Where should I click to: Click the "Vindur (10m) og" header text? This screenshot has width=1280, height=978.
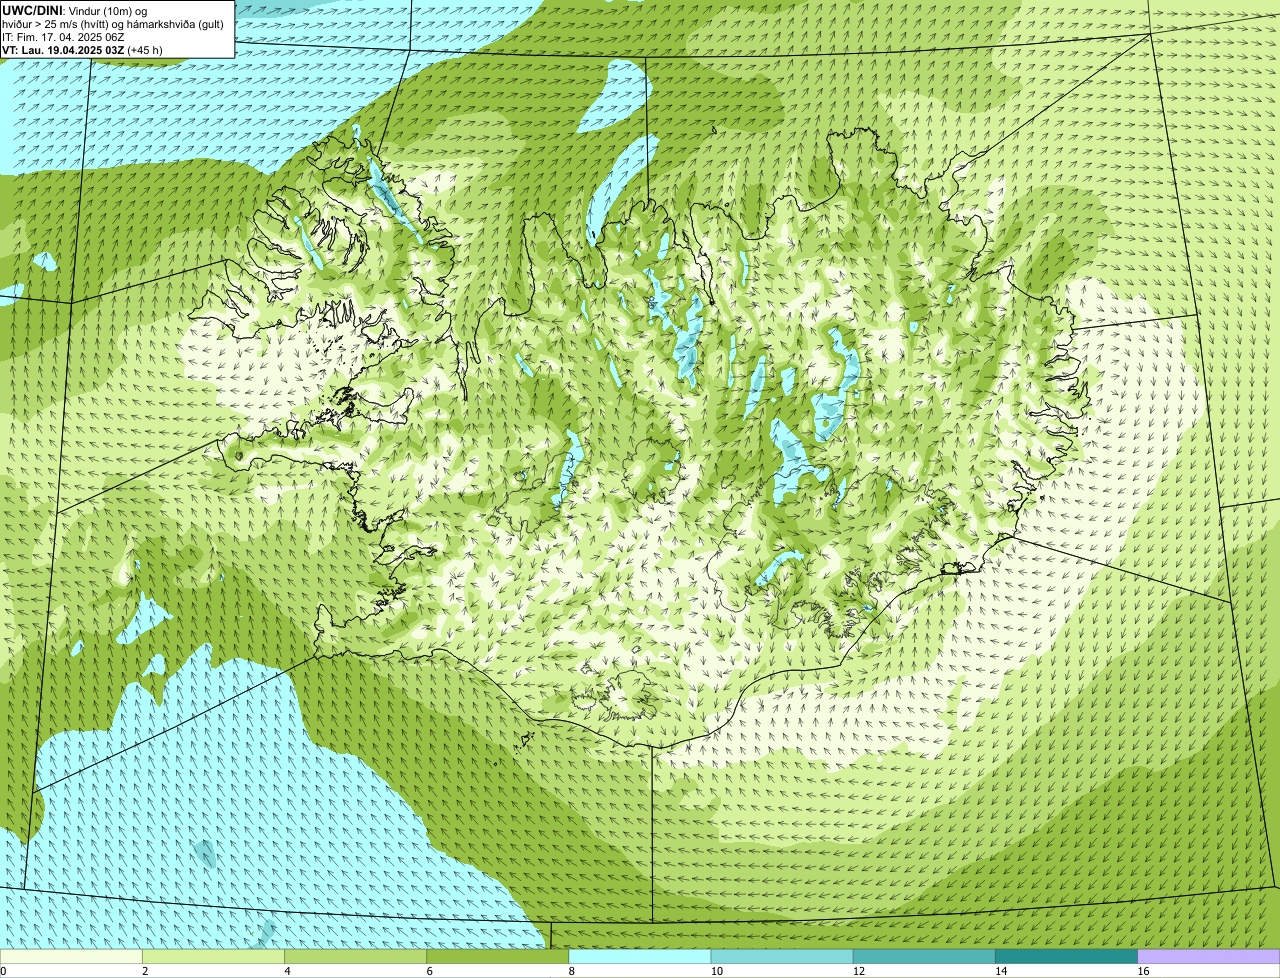point(109,10)
